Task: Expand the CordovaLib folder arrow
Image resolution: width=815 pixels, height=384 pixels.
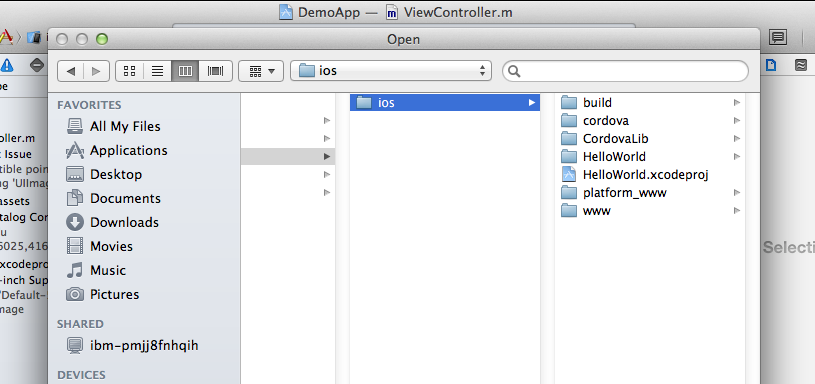Action: point(736,139)
